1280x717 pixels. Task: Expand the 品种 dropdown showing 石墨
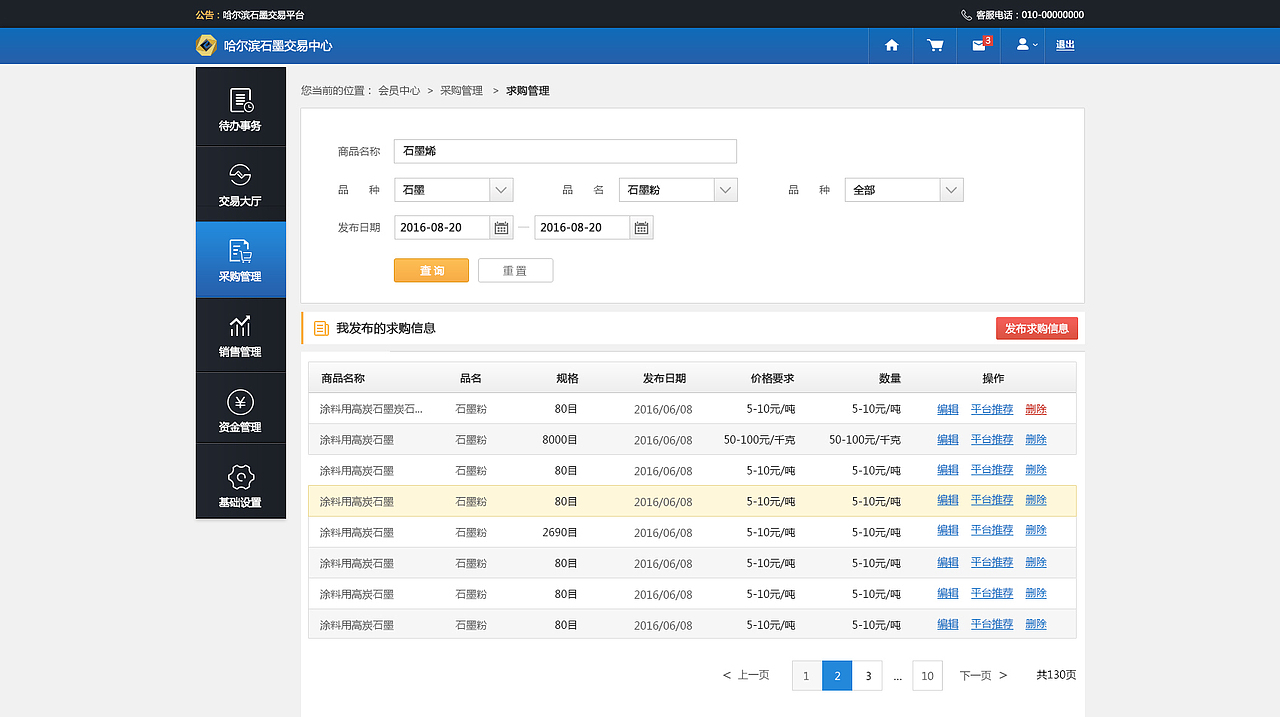(501, 189)
